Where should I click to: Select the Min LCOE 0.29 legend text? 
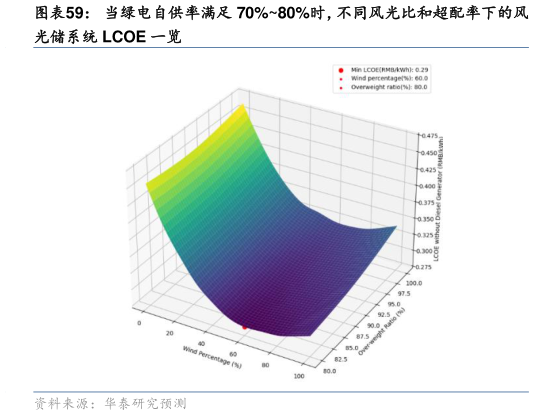point(389,70)
